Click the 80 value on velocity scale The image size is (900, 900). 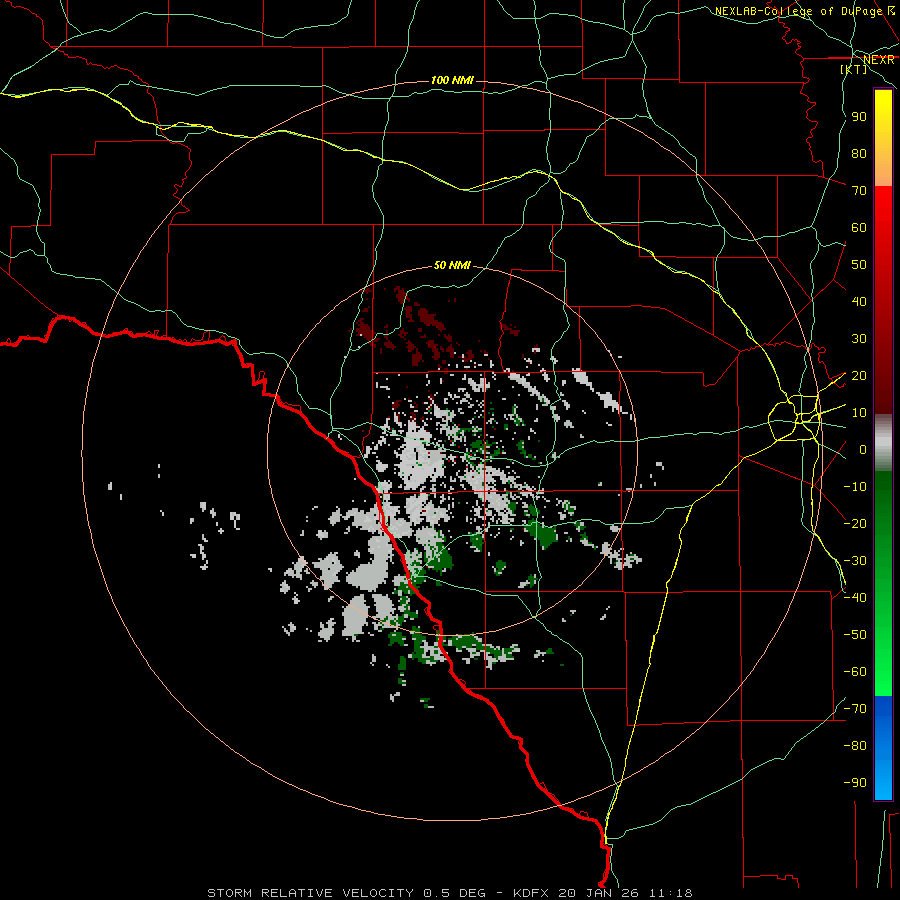click(859, 153)
